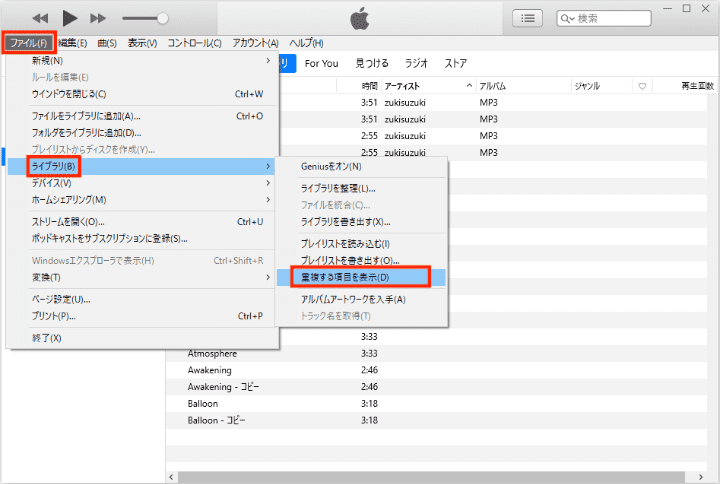Expand the デバイス(V) submenu
The height and width of the screenshot is (484, 720).
pyautogui.click(x=143, y=183)
